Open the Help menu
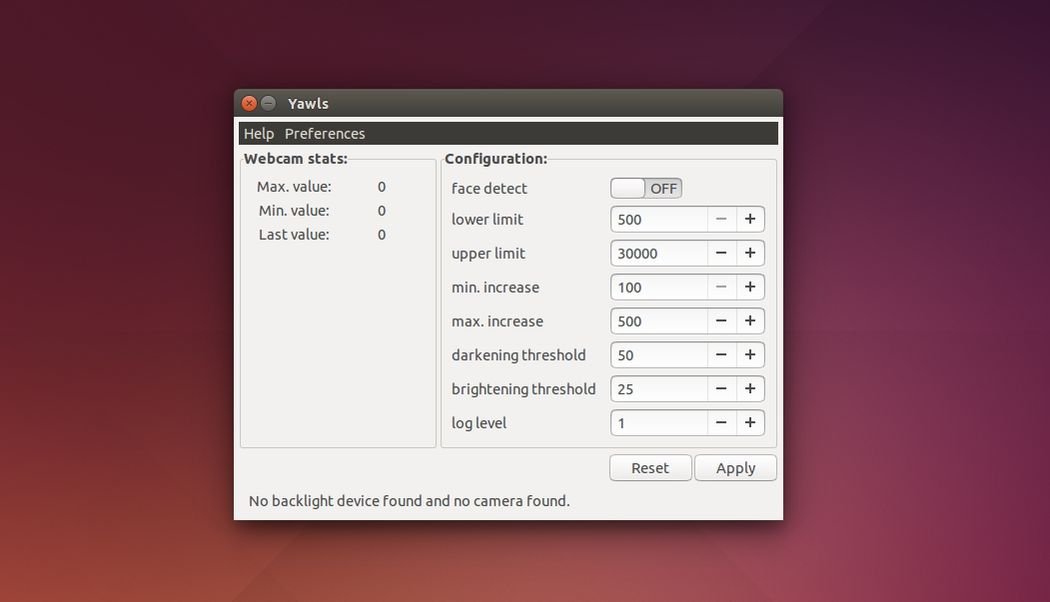 [258, 133]
